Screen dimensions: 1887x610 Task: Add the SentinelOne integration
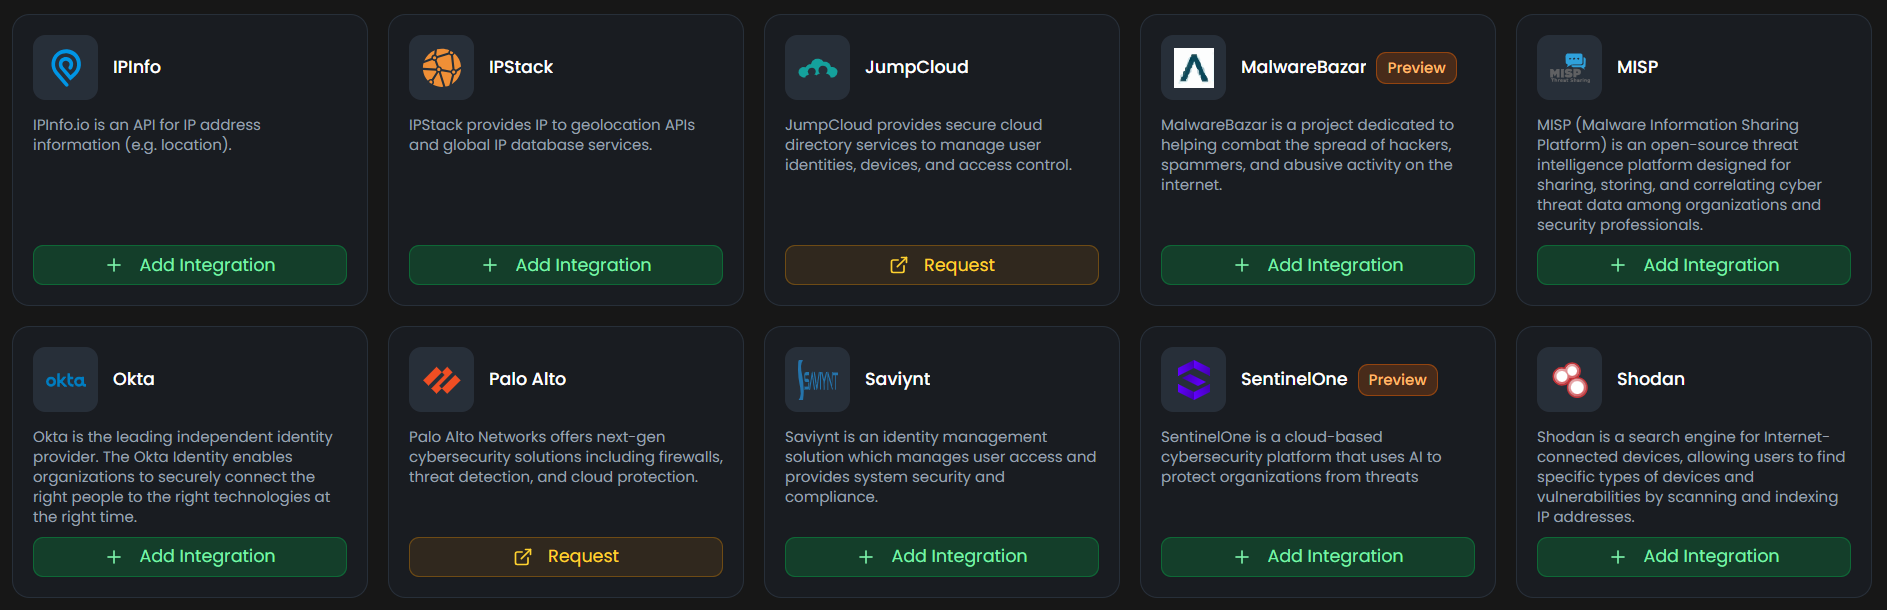click(x=1318, y=557)
